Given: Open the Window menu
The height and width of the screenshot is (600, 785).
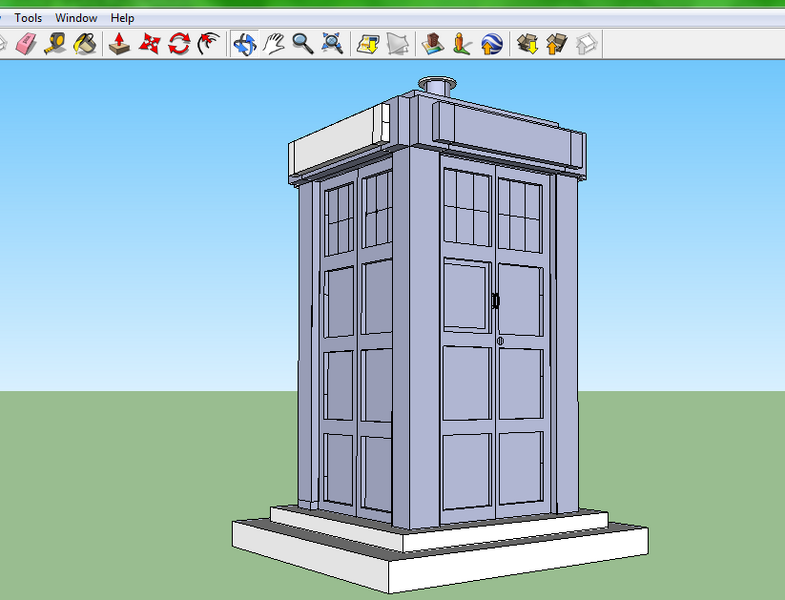Looking at the screenshot, I should 76,18.
